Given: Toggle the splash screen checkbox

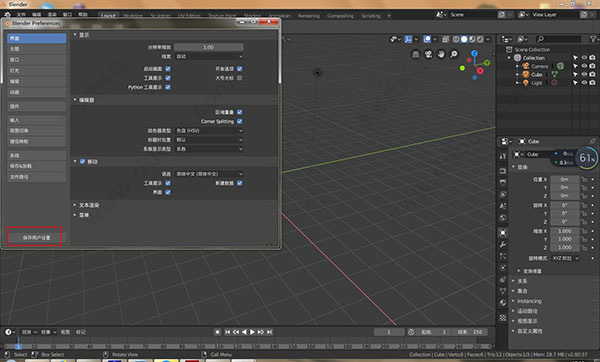Looking at the screenshot, I should [x=168, y=69].
